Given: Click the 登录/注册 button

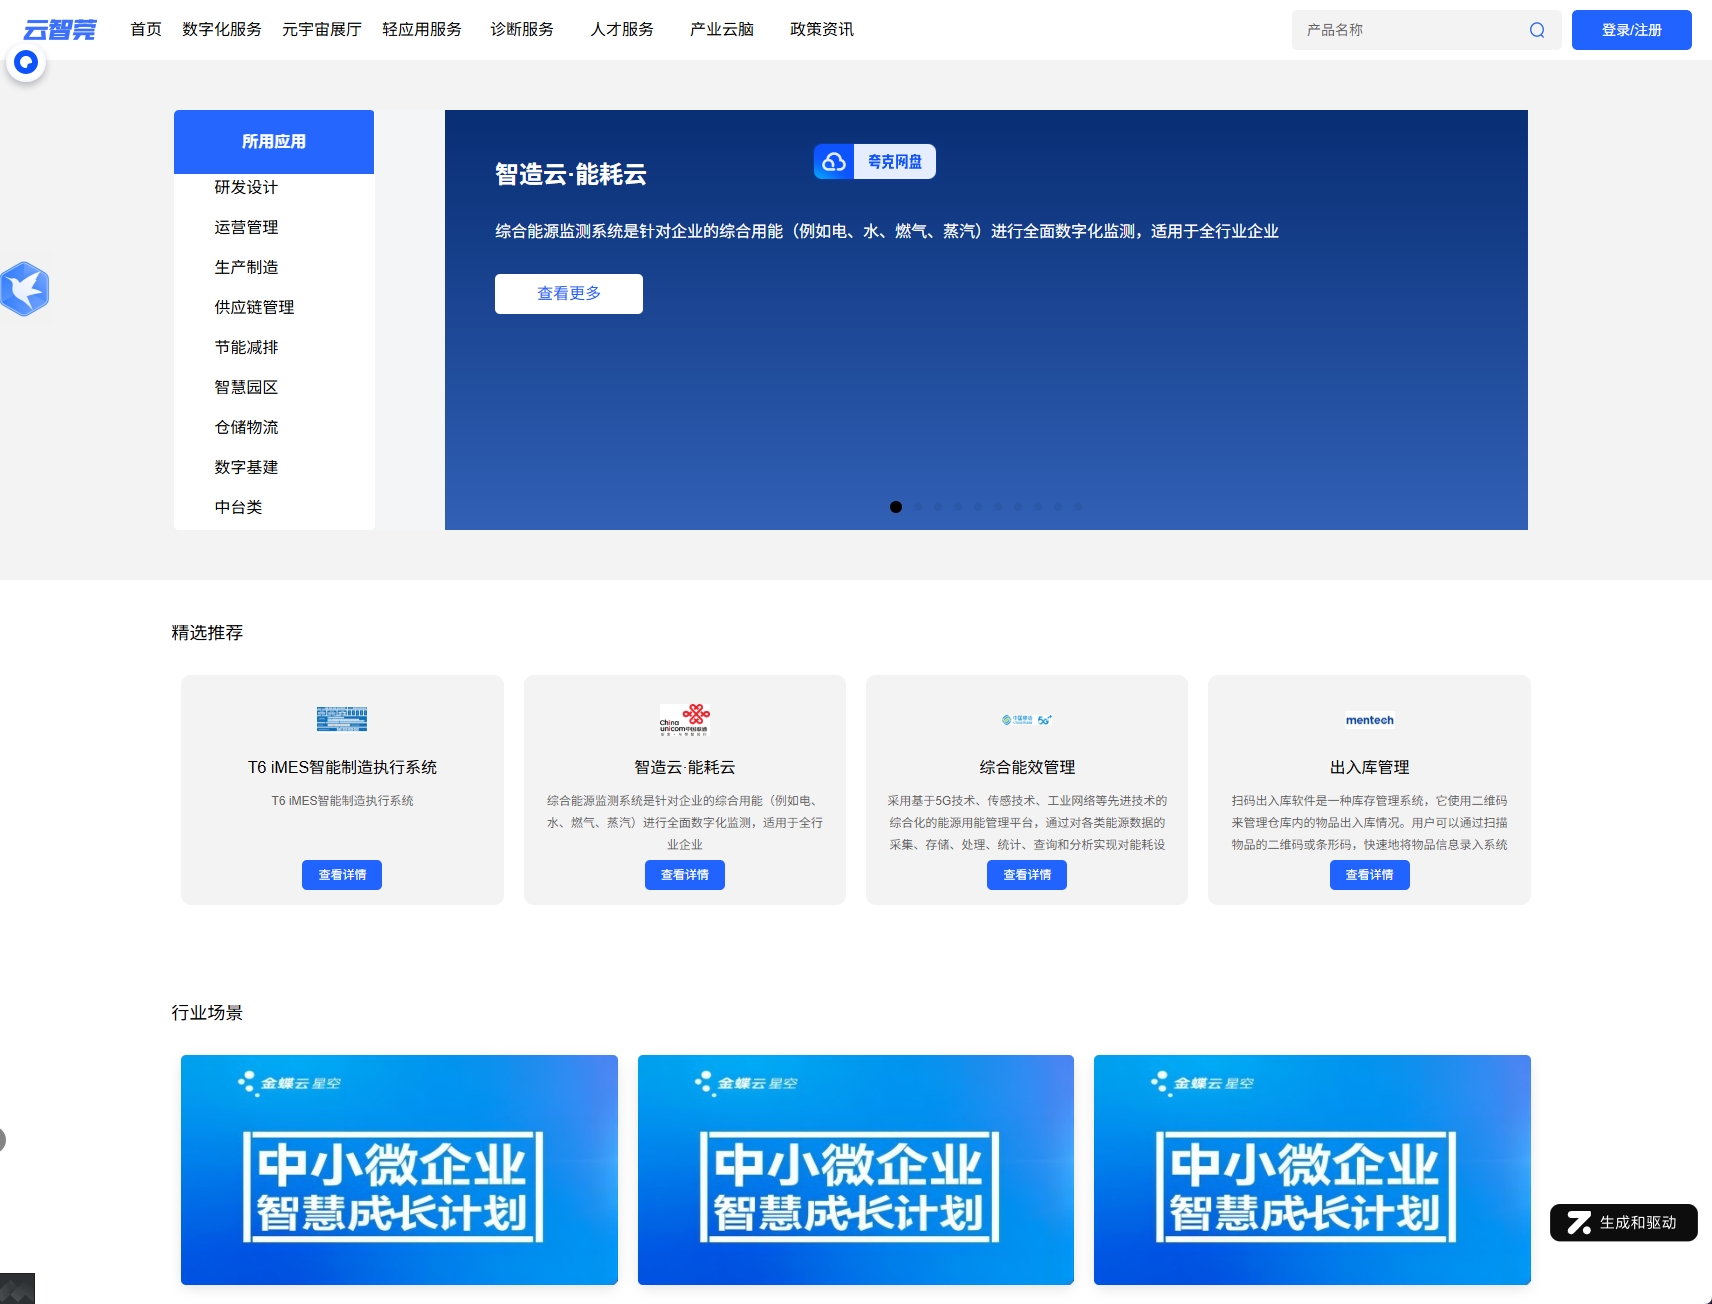Looking at the screenshot, I should click(x=1631, y=30).
